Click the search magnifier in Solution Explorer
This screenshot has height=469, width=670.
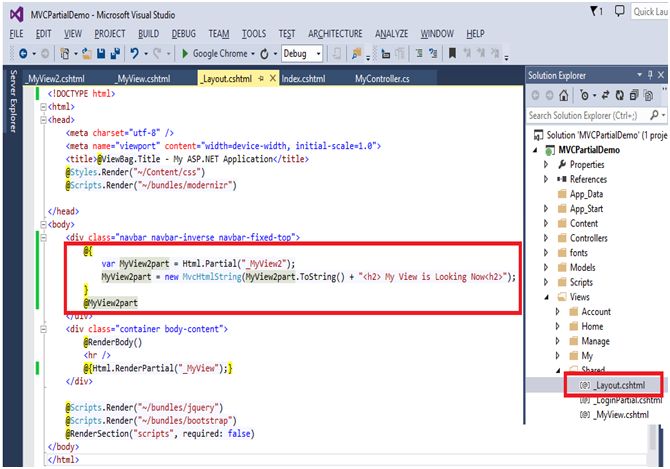coord(653,116)
